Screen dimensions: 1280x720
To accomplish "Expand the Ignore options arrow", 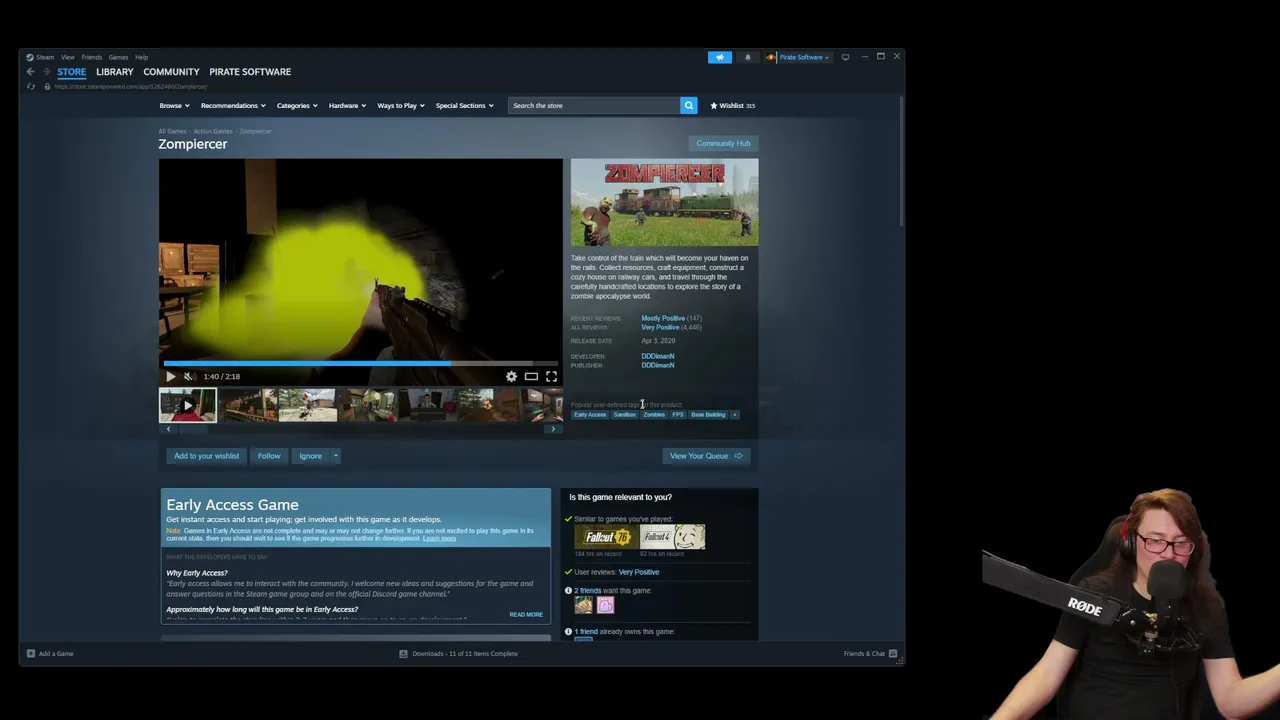I will [x=336, y=456].
